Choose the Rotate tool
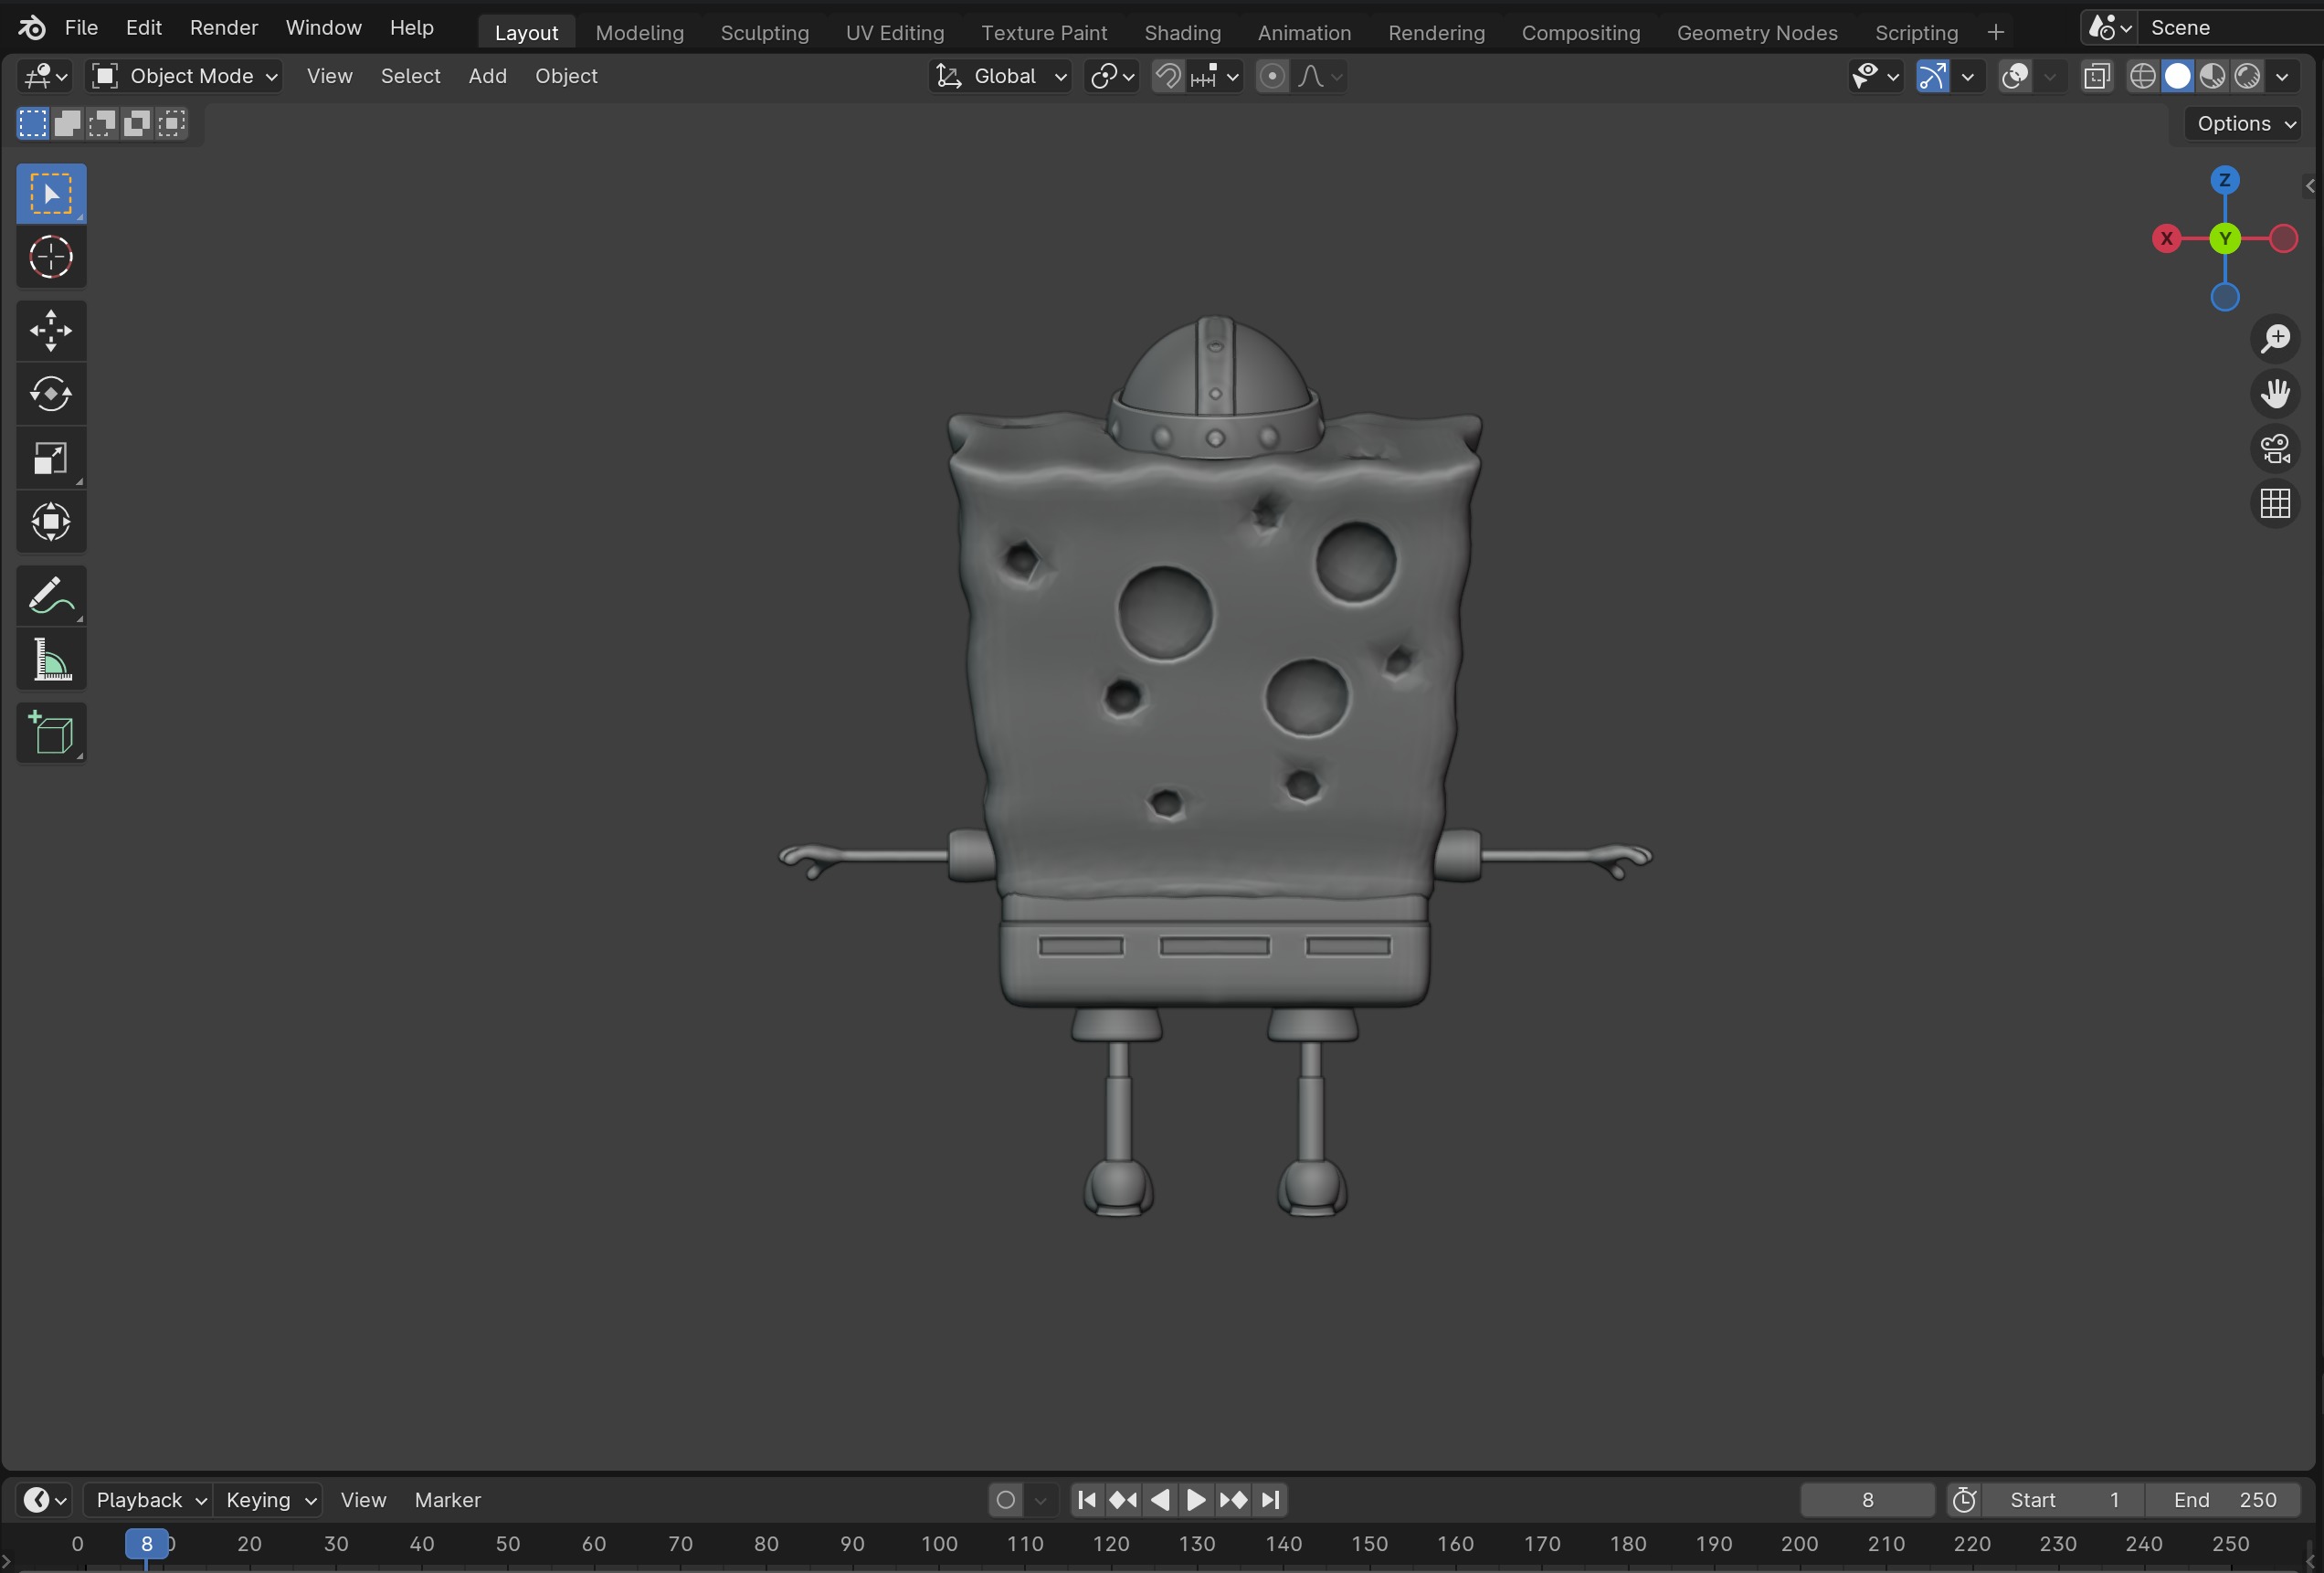2324x1573 pixels. coord(51,394)
